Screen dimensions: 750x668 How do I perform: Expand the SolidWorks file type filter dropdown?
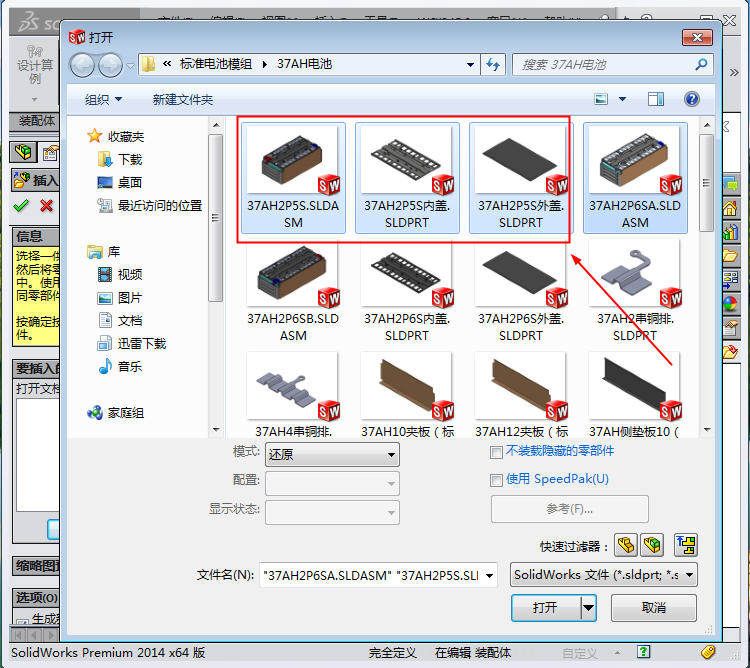tap(603, 575)
